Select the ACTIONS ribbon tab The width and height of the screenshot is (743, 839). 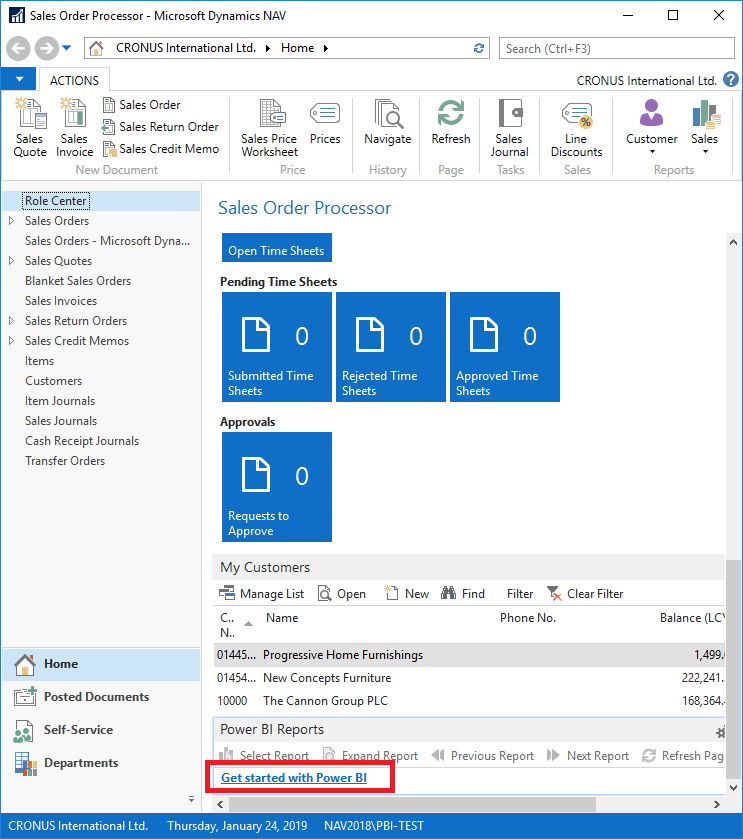[74, 80]
